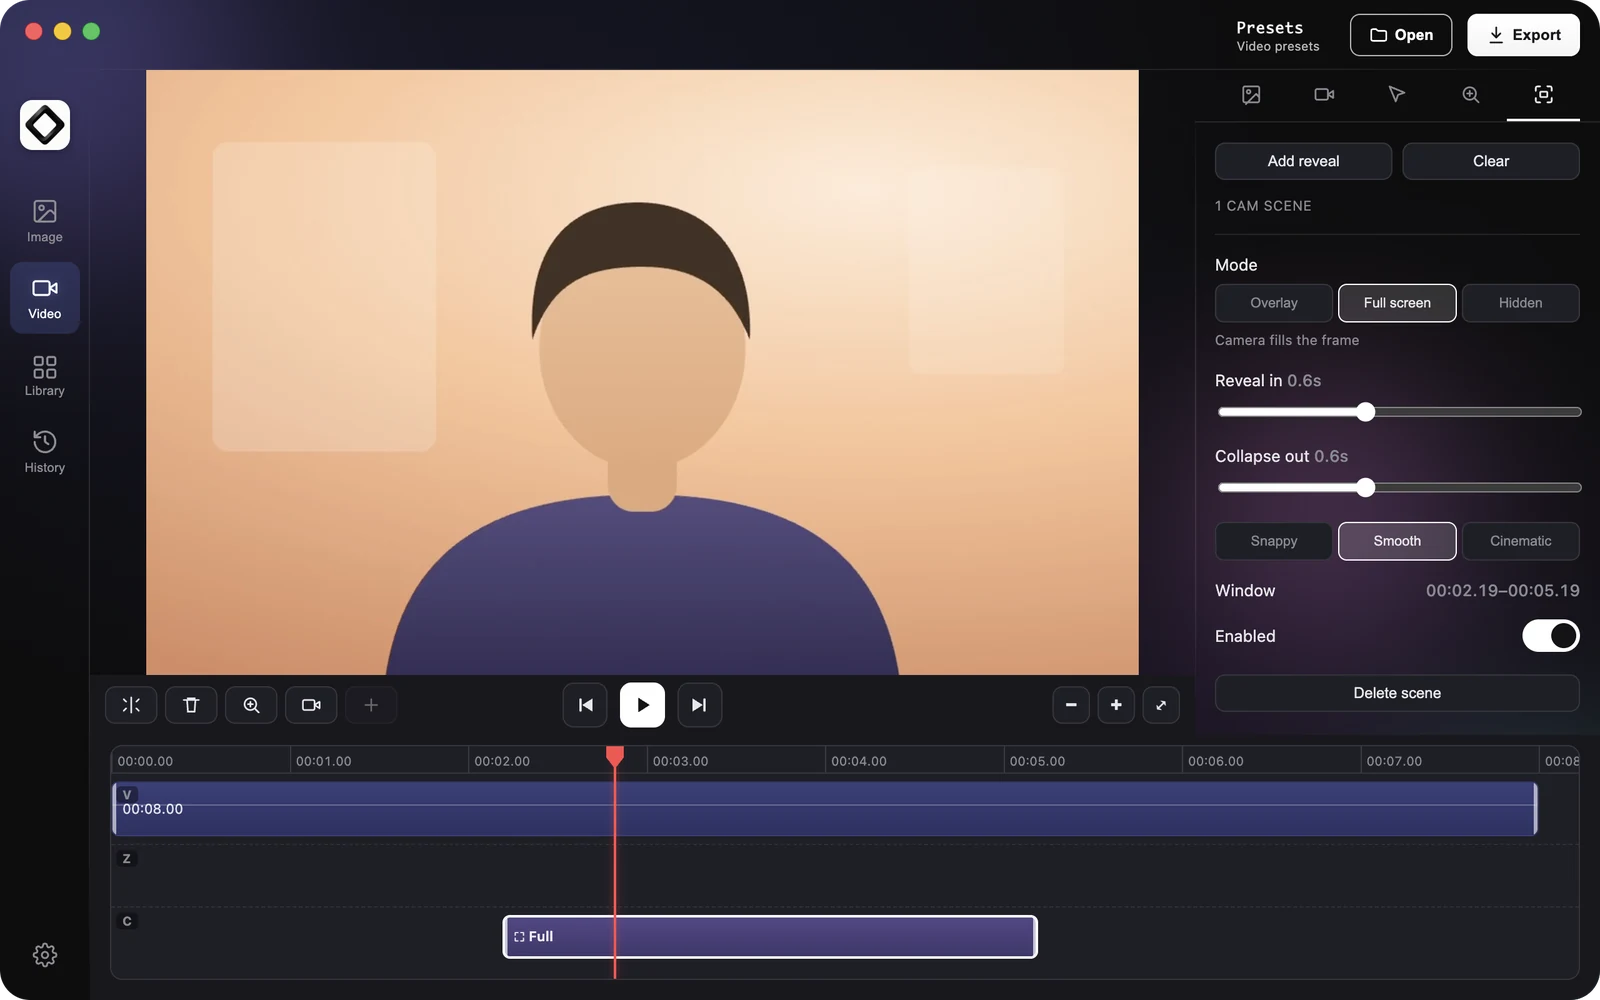This screenshot has width=1600, height=1000.
Task: Select Full screen camera mode
Action: click(1397, 303)
